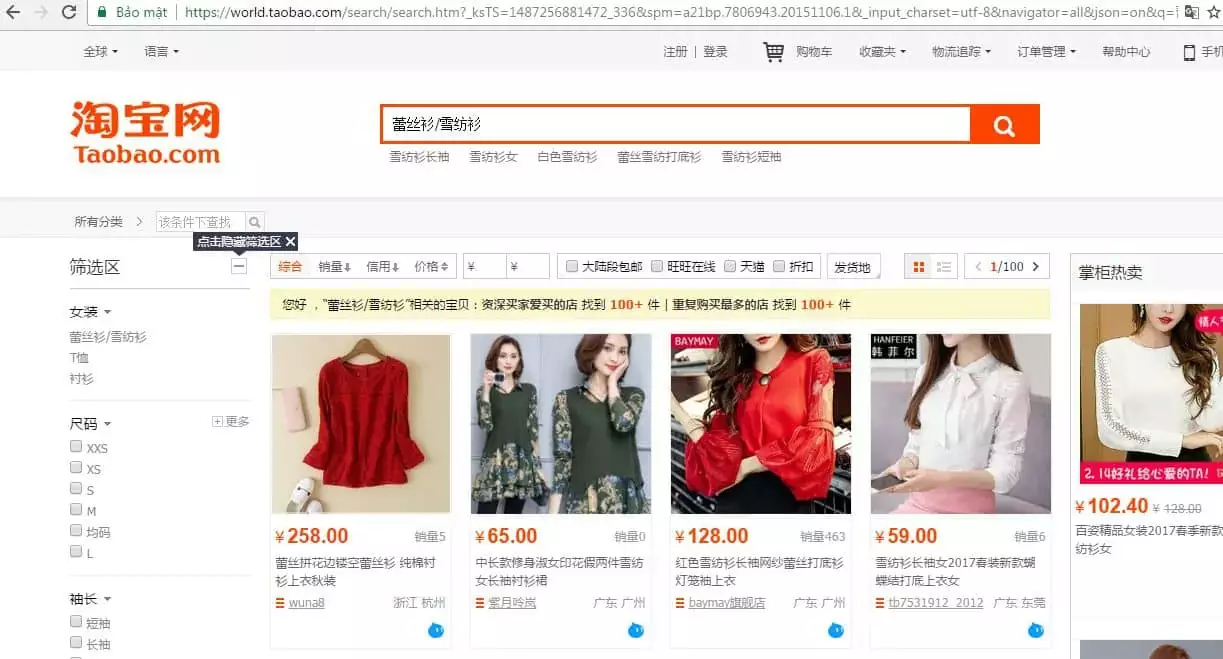1223x659 pixels.
Task: Click the Taobao.com logo
Action: pyautogui.click(x=145, y=127)
